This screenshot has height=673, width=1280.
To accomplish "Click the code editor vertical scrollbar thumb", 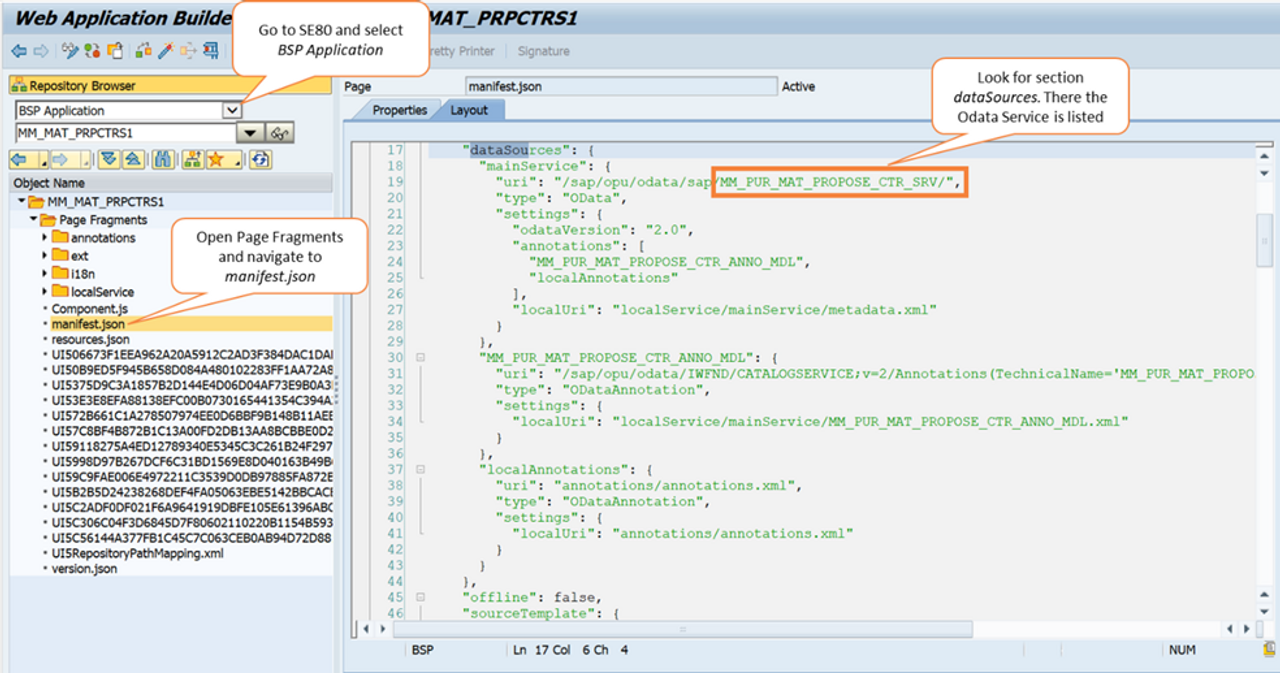I will coord(1264,240).
